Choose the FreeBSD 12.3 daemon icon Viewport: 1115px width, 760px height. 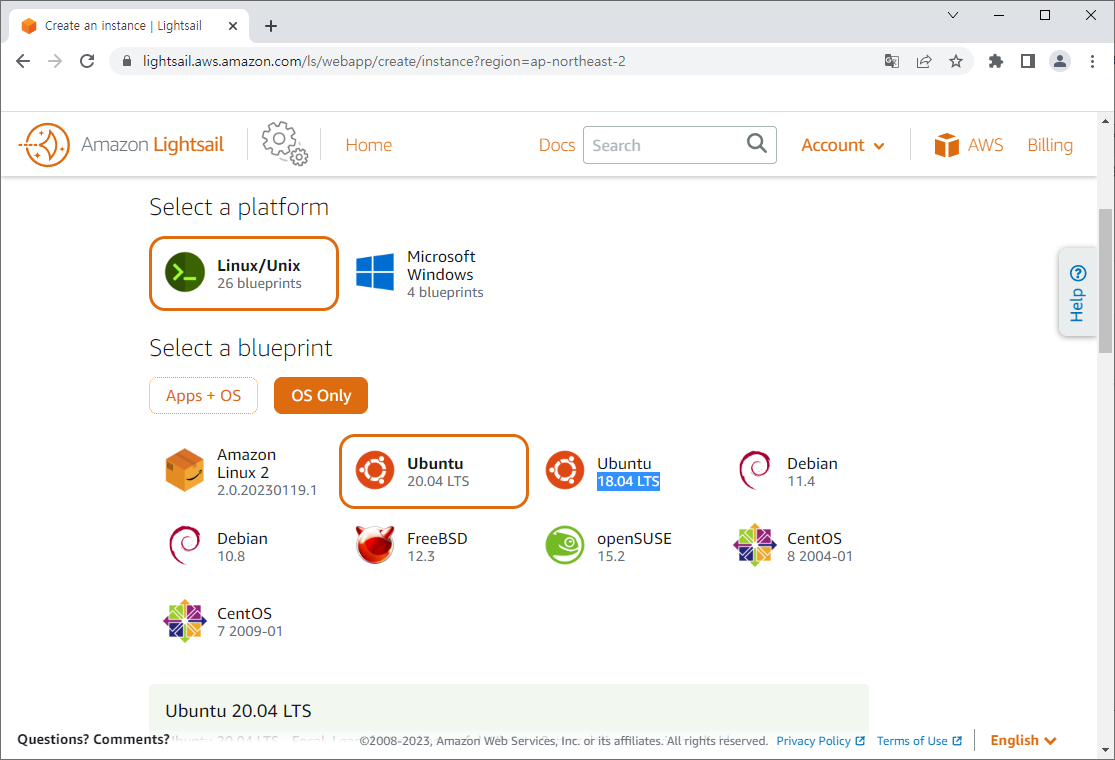click(375, 545)
